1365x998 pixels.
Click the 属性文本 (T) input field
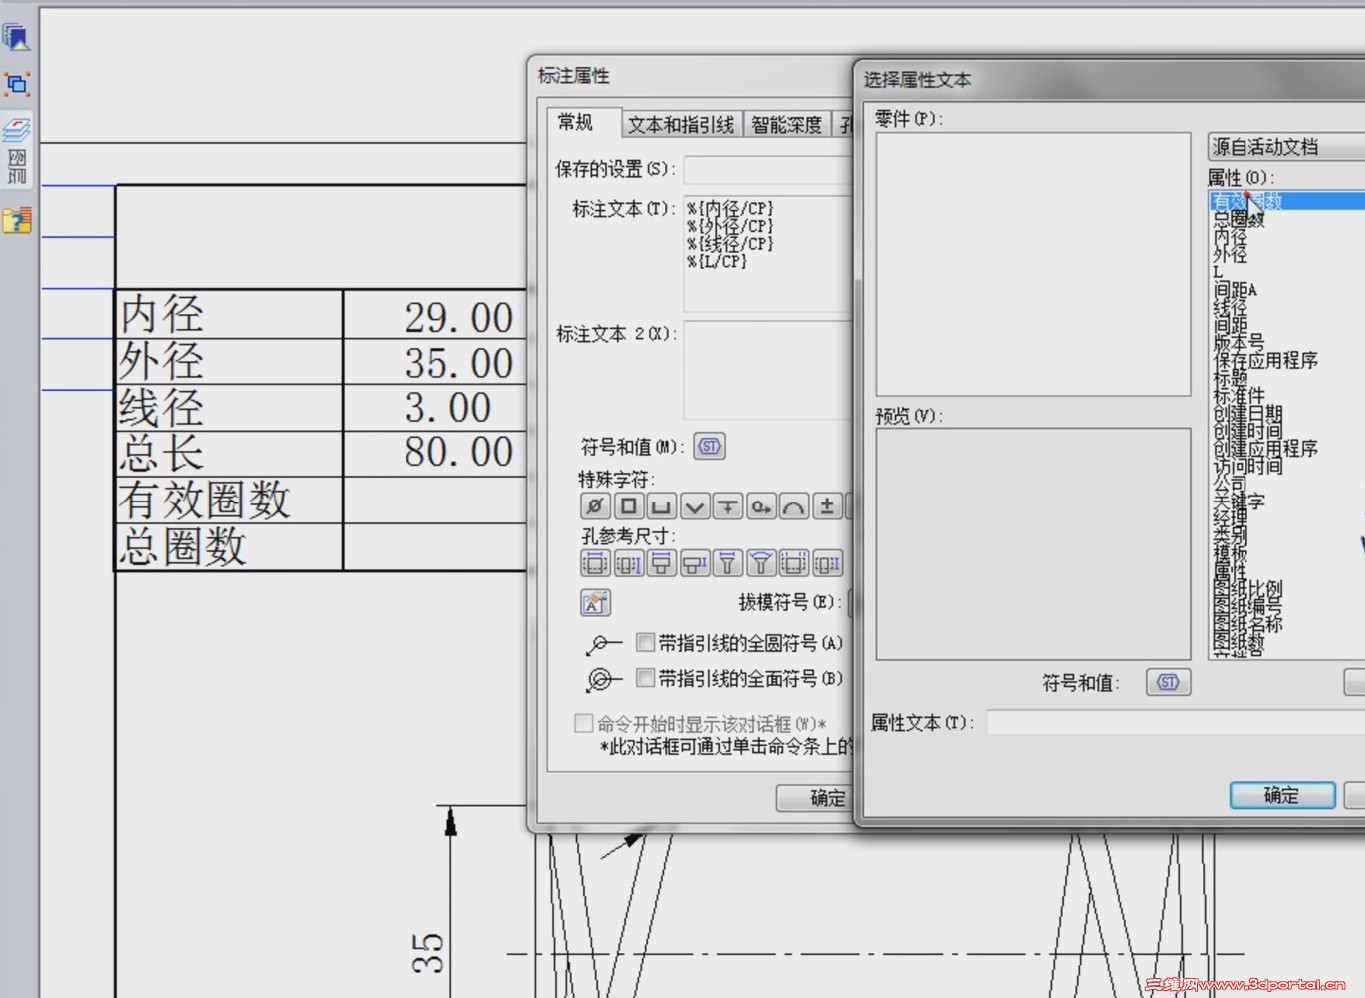click(1176, 722)
